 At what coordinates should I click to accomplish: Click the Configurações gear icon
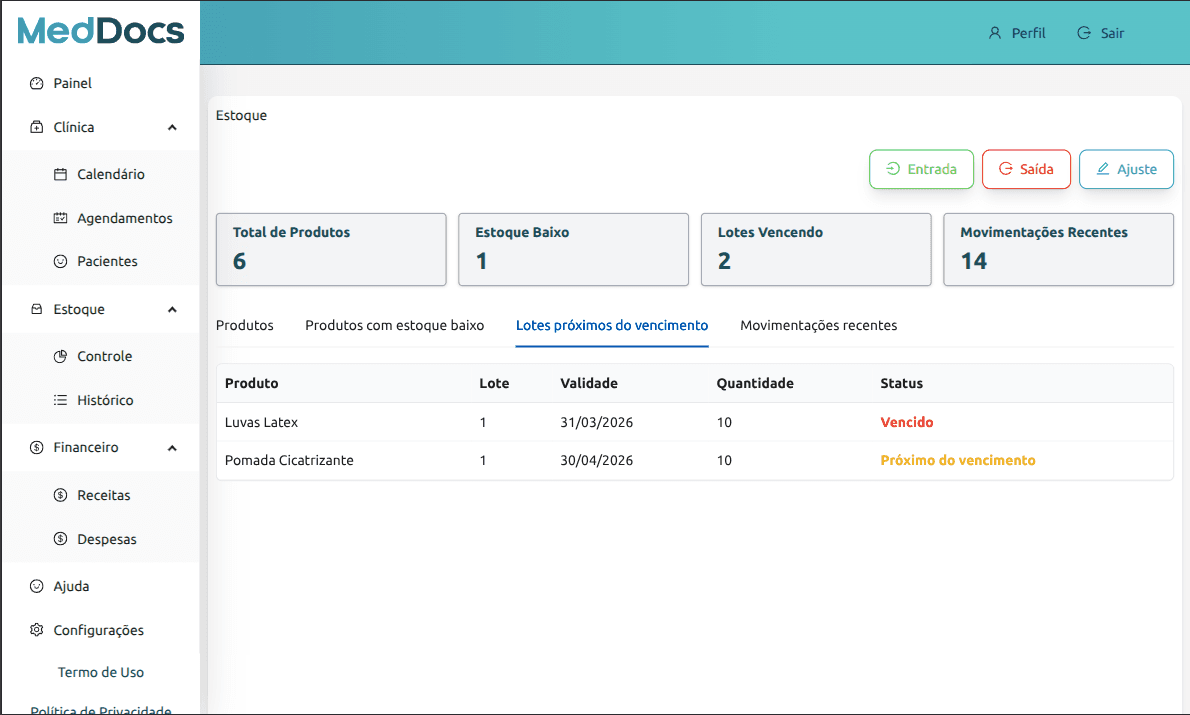(x=37, y=630)
